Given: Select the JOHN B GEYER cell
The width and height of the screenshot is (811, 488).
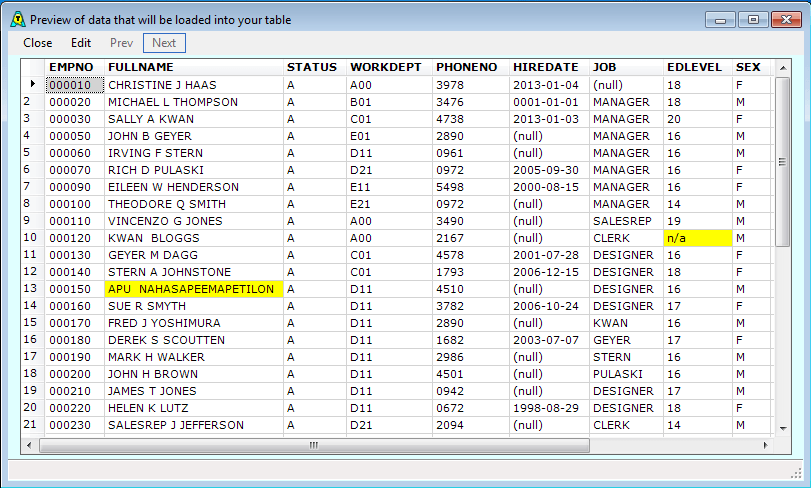Looking at the screenshot, I should [x=194, y=136].
